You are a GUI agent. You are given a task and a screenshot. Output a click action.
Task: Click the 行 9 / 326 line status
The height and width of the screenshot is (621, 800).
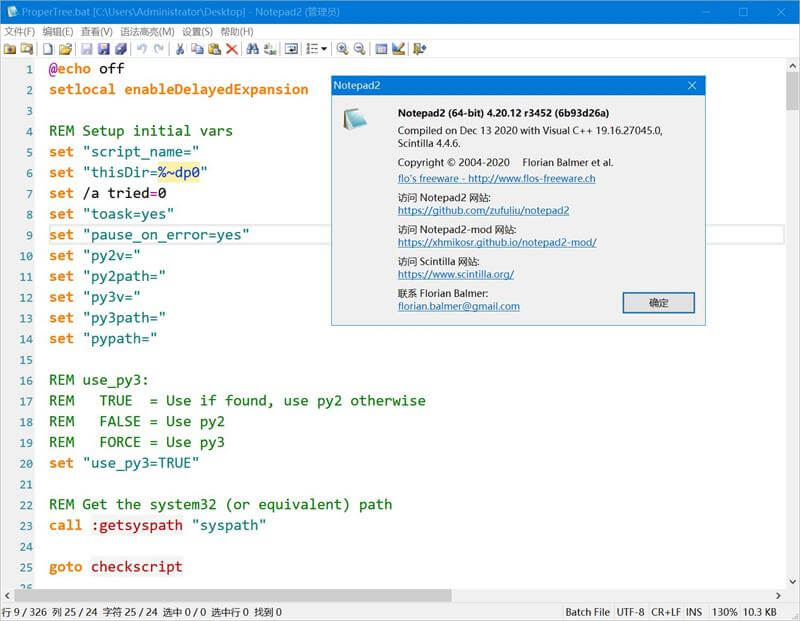point(24,612)
